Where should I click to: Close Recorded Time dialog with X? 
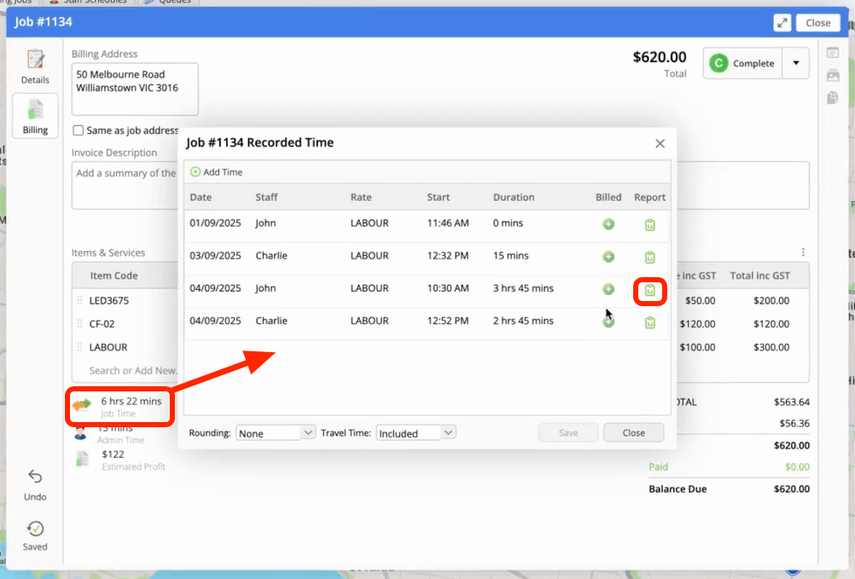click(660, 143)
